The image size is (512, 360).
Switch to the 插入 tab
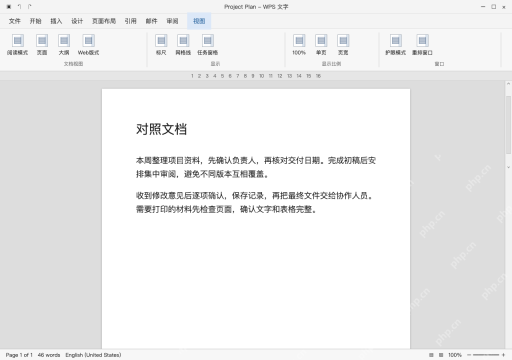pyautogui.click(x=56, y=21)
